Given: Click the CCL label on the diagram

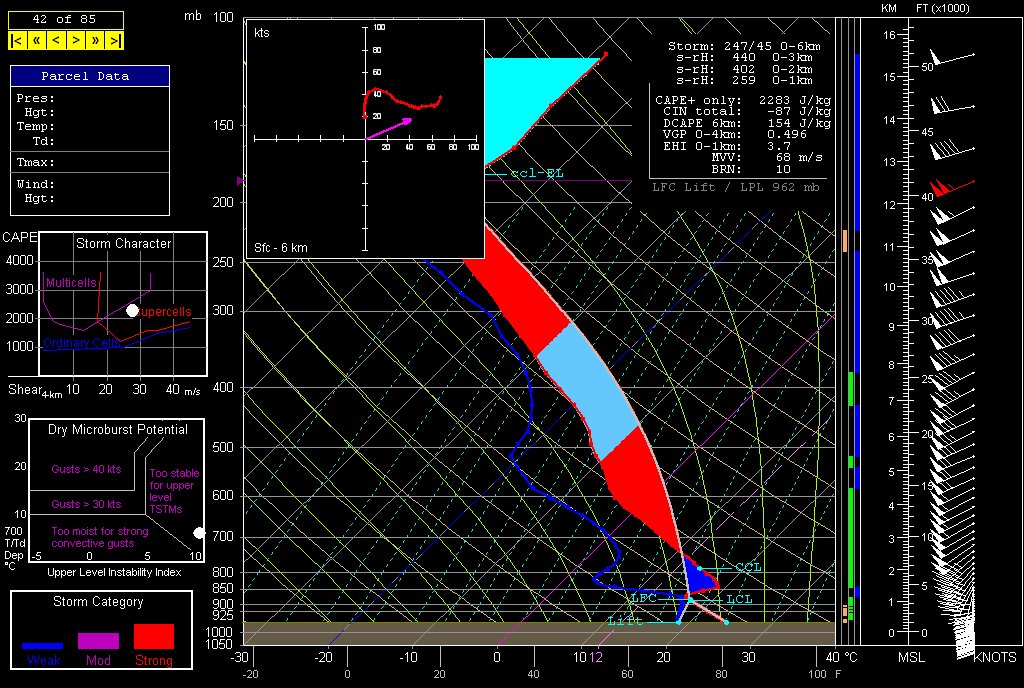Looking at the screenshot, I should point(748,567).
